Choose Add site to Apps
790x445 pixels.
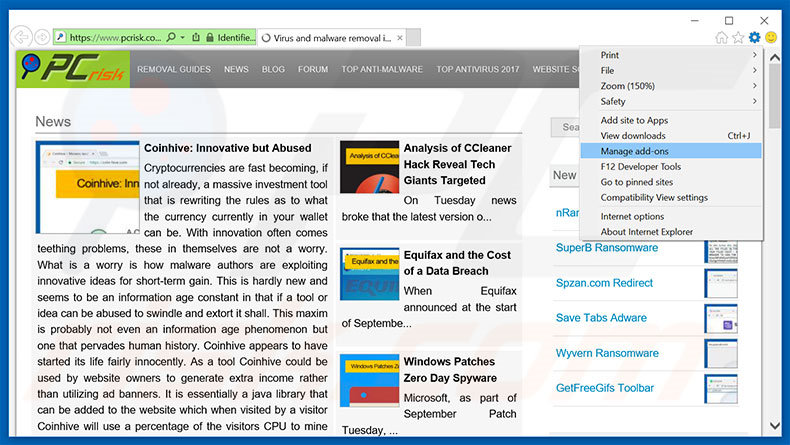tap(671, 120)
